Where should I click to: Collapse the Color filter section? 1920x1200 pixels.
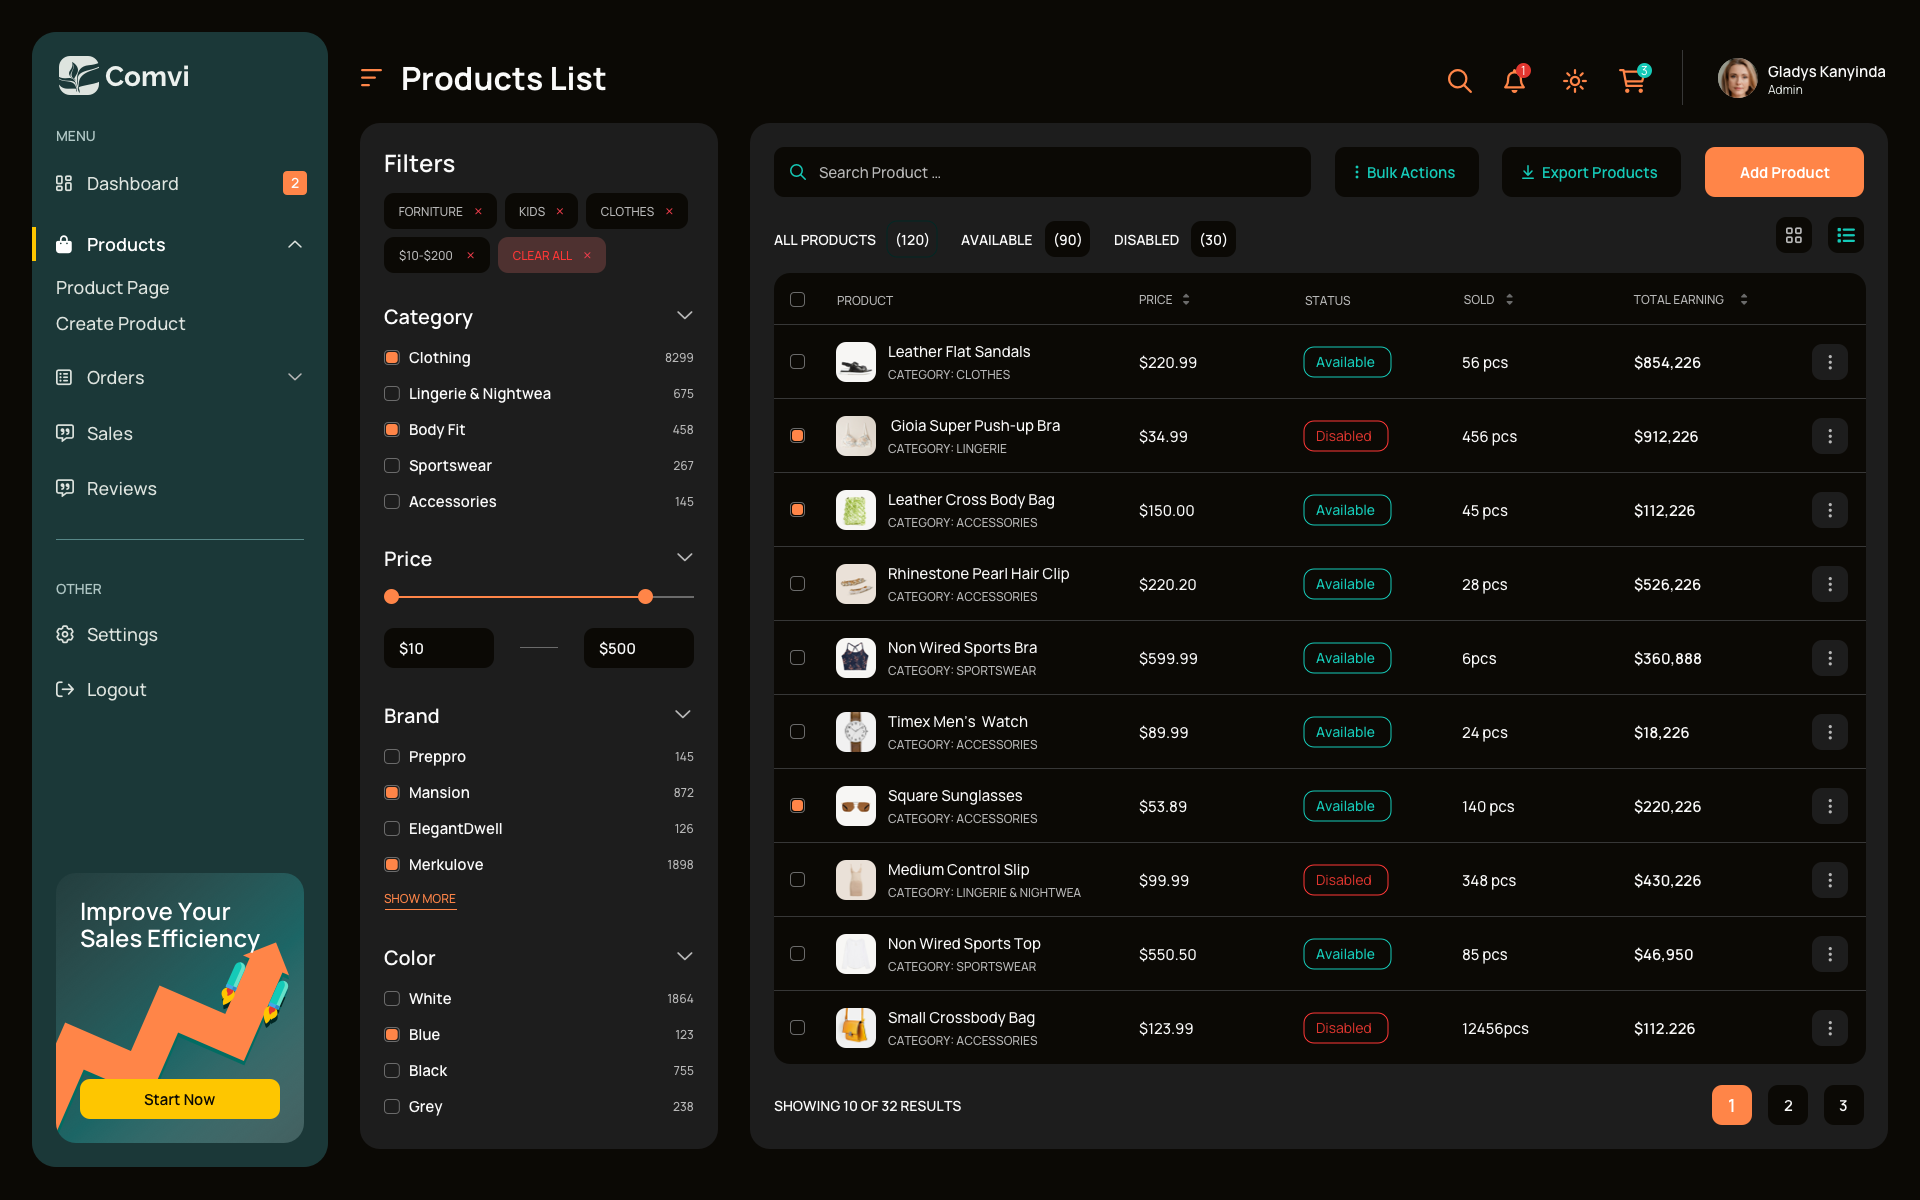point(685,956)
